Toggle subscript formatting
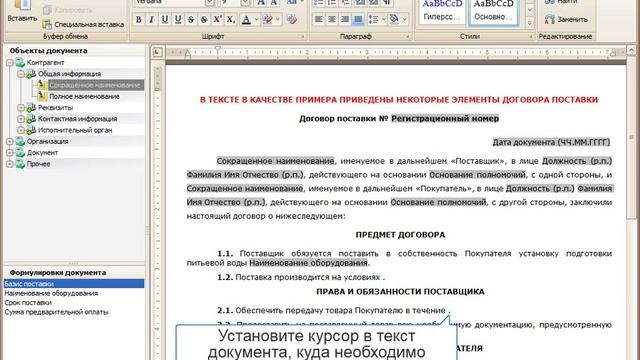The height and width of the screenshot is (360, 640). 230,19
